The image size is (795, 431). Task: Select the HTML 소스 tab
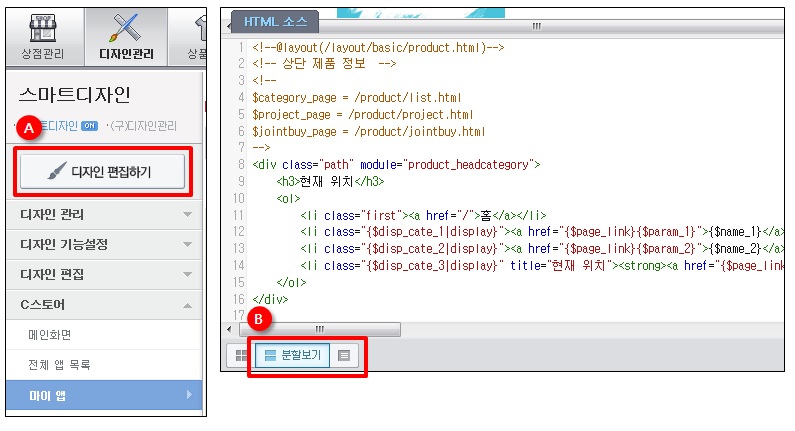(275, 22)
